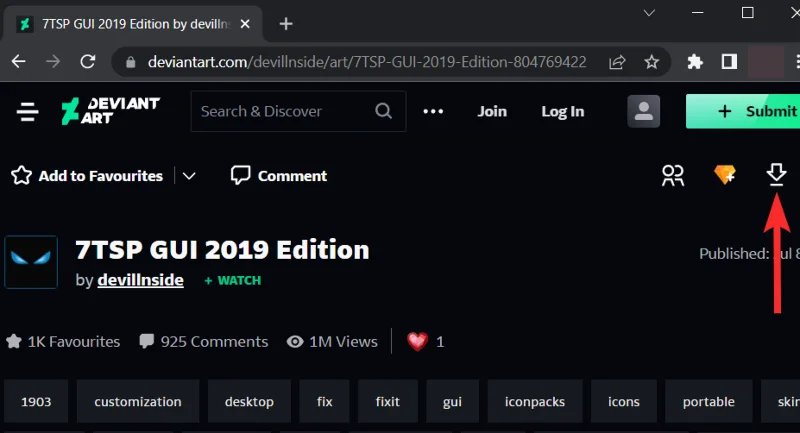Image resolution: width=800 pixels, height=433 pixels.
Task: Click the Comment speech bubble icon
Action: point(240,175)
